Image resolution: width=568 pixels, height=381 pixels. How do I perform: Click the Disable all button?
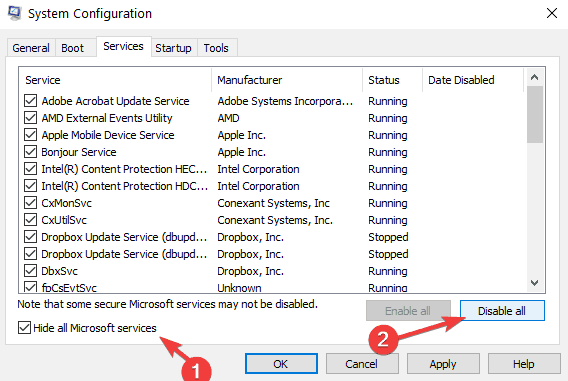[x=502, y=311]
